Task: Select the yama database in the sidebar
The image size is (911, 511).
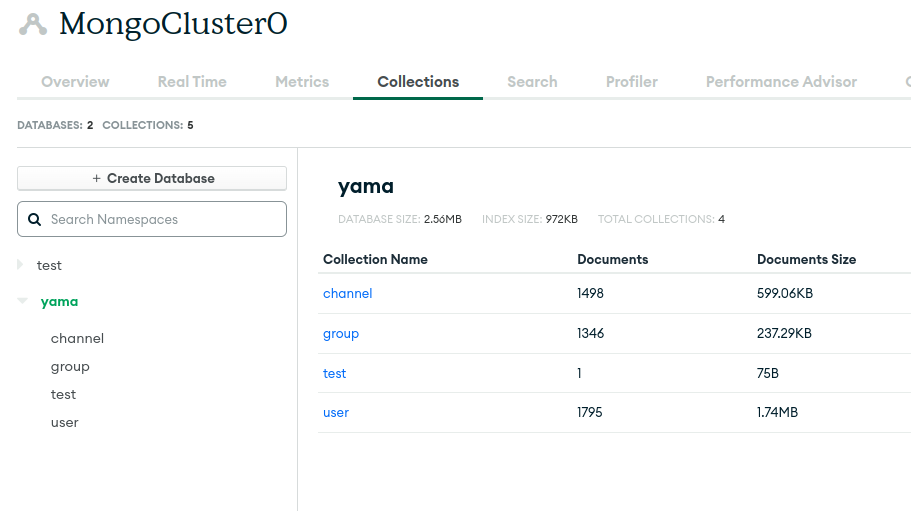Action: point(59,301)
